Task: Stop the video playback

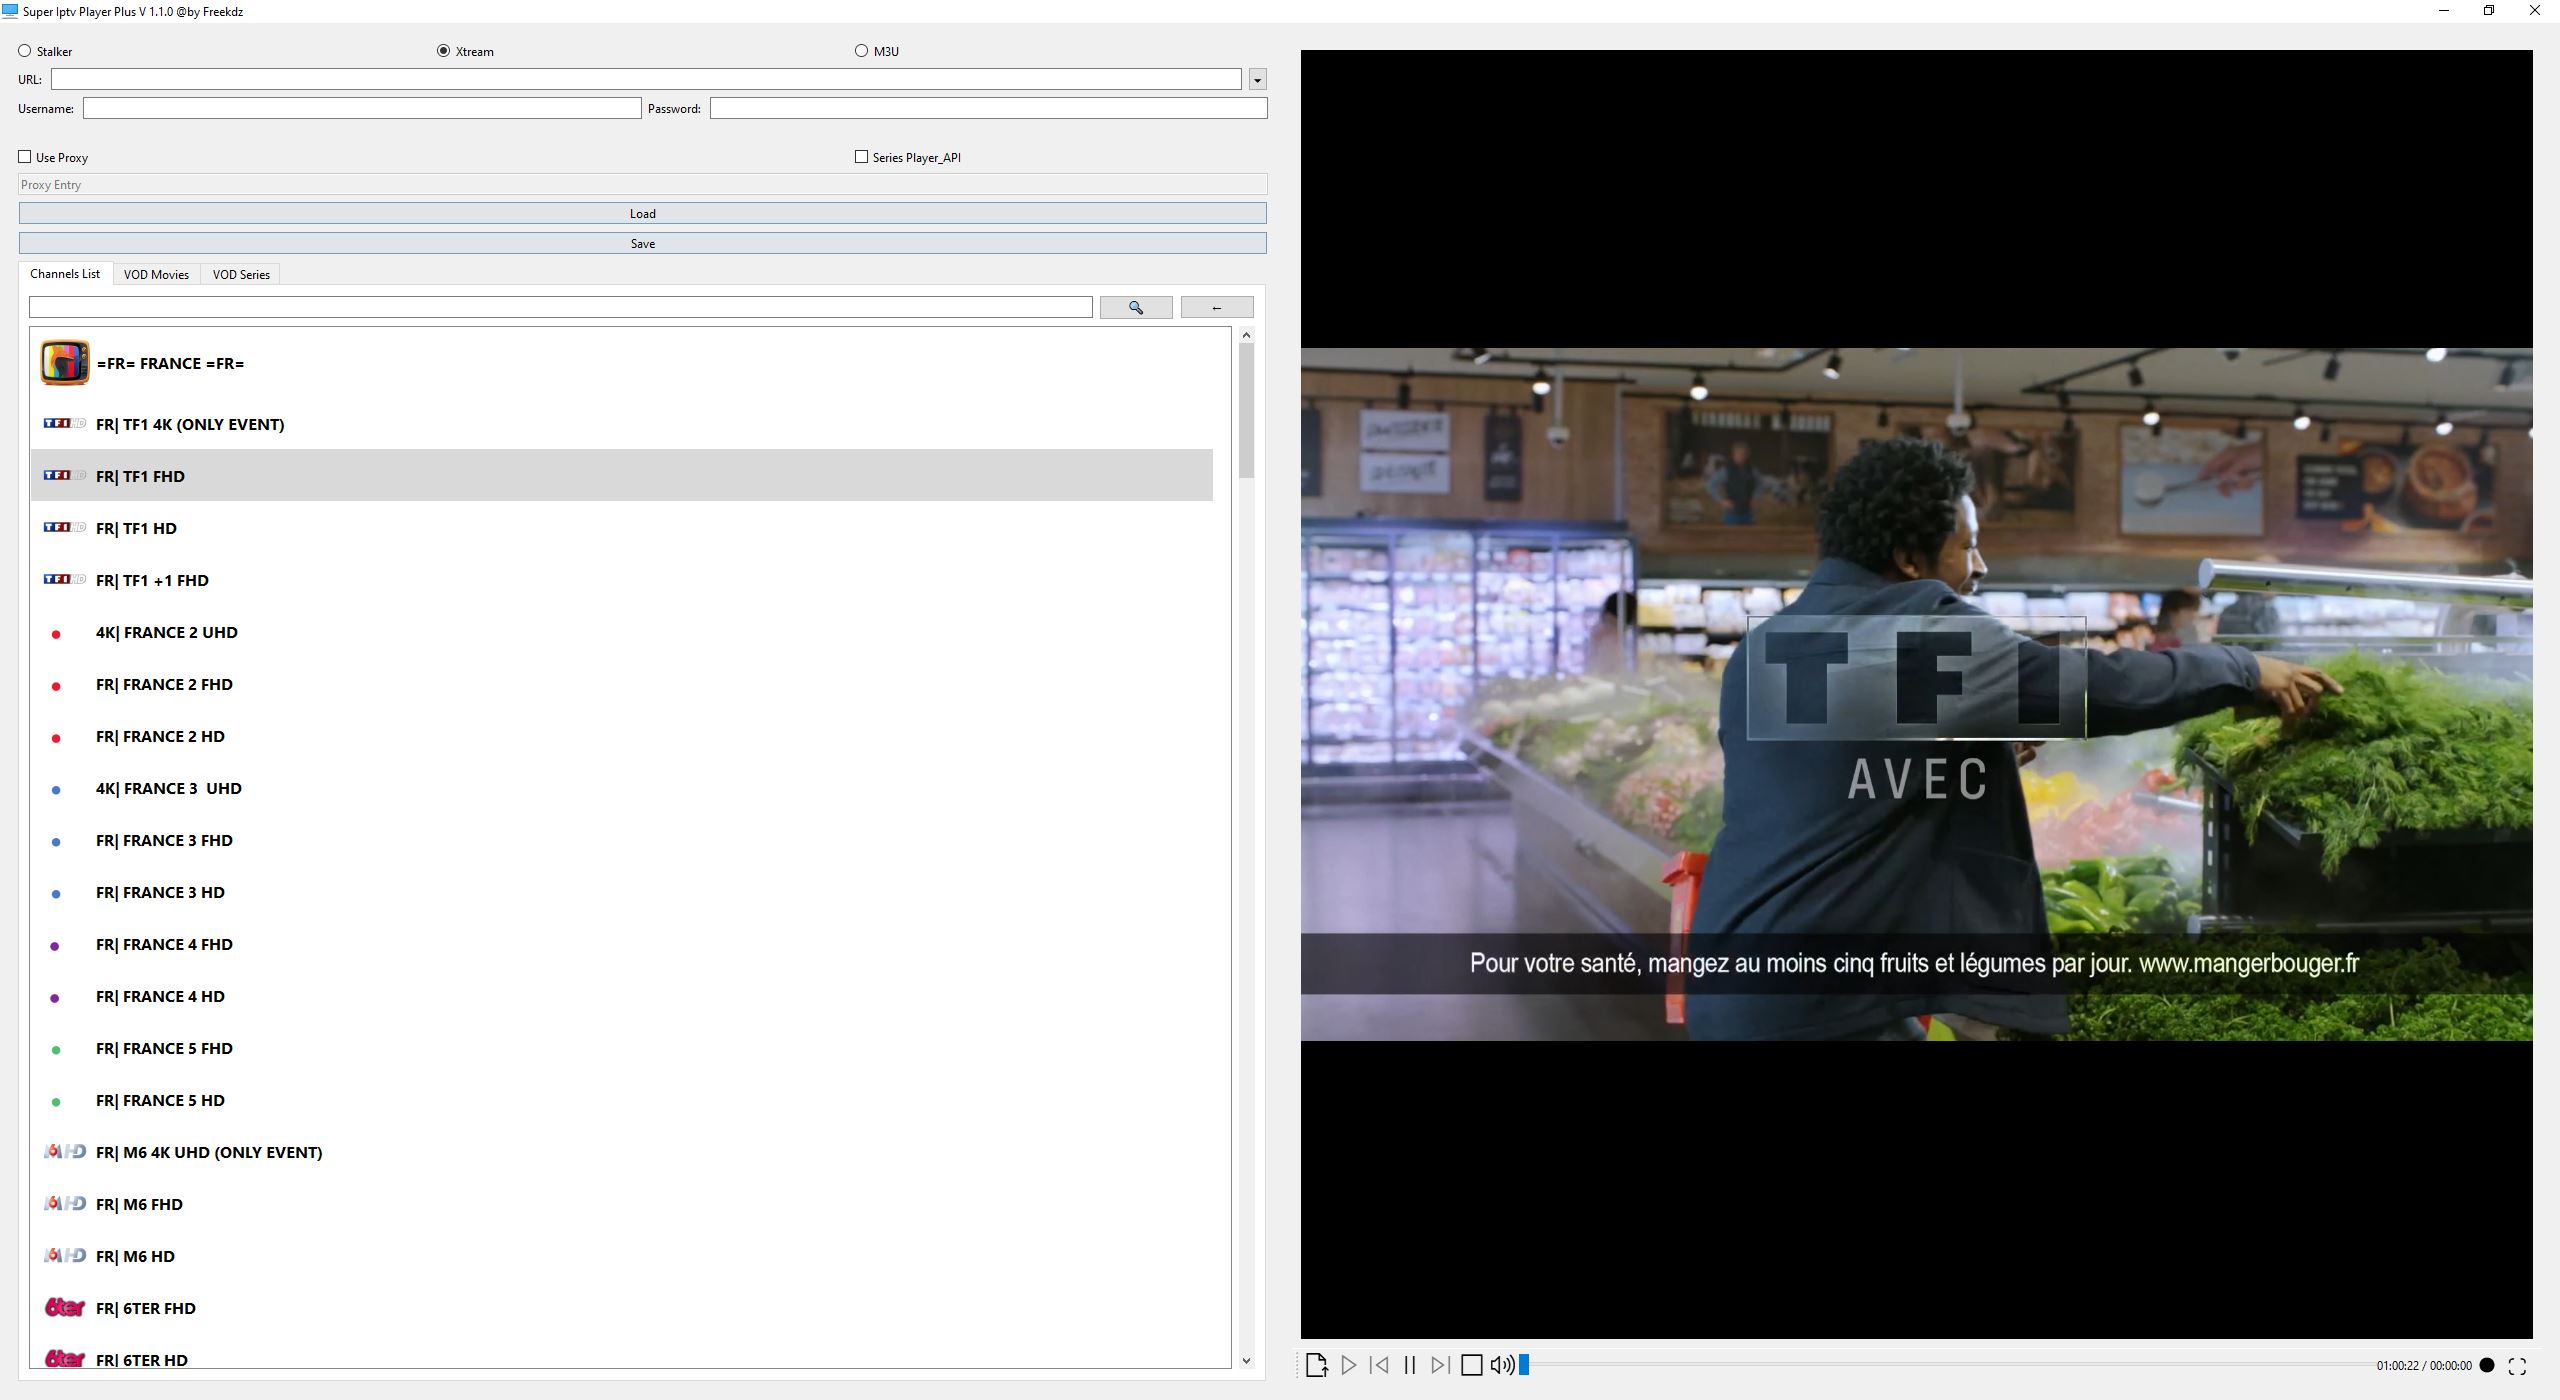Action: pos(1471,1365)
